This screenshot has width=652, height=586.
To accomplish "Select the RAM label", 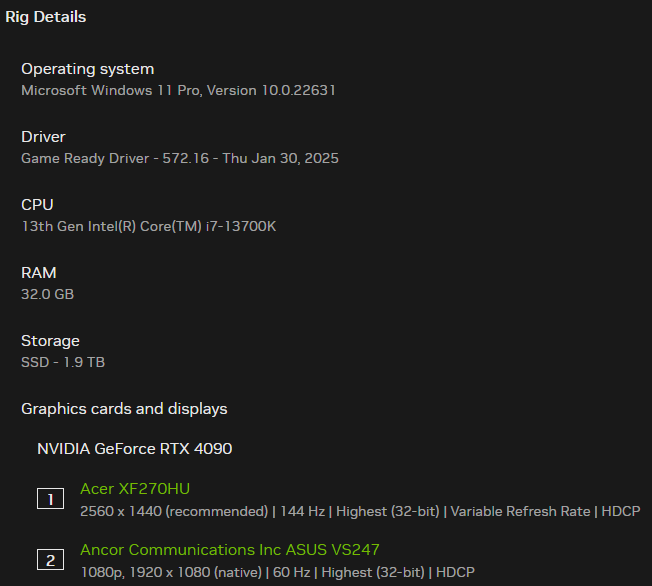I will (39, 273).
